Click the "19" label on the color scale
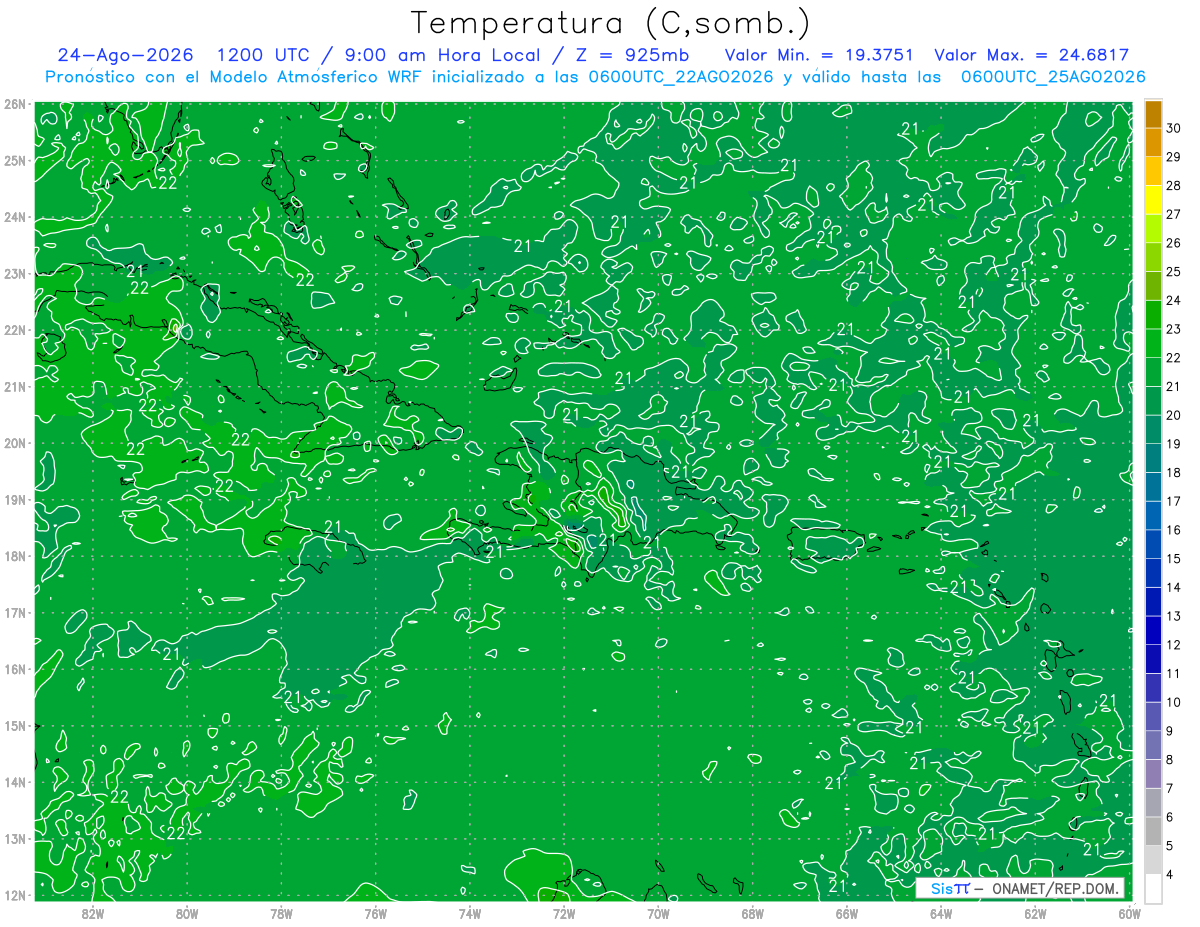Viewport: 1200px width, 927px height. [1173, 444]
